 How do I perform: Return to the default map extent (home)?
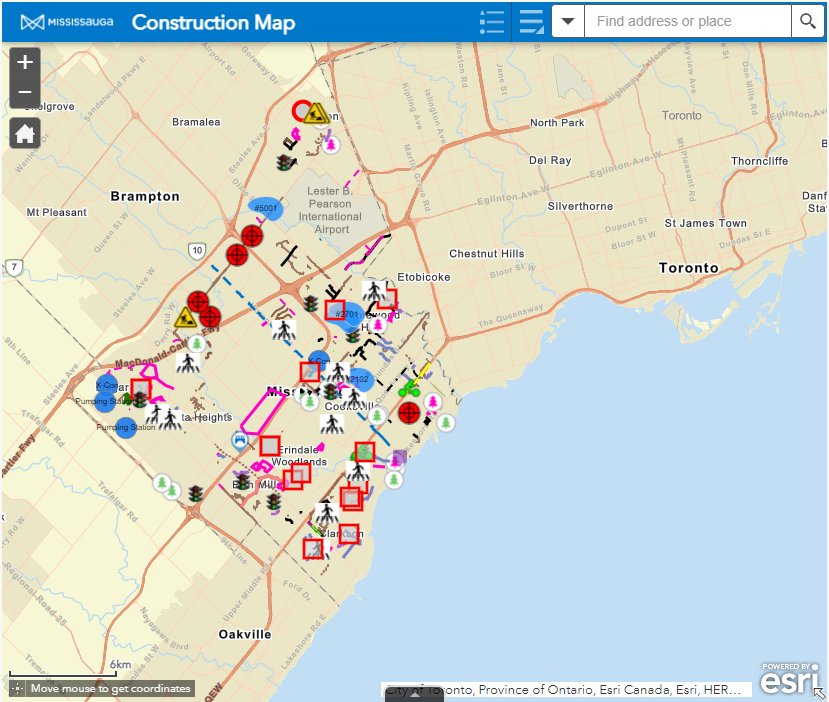coord(25,133)
